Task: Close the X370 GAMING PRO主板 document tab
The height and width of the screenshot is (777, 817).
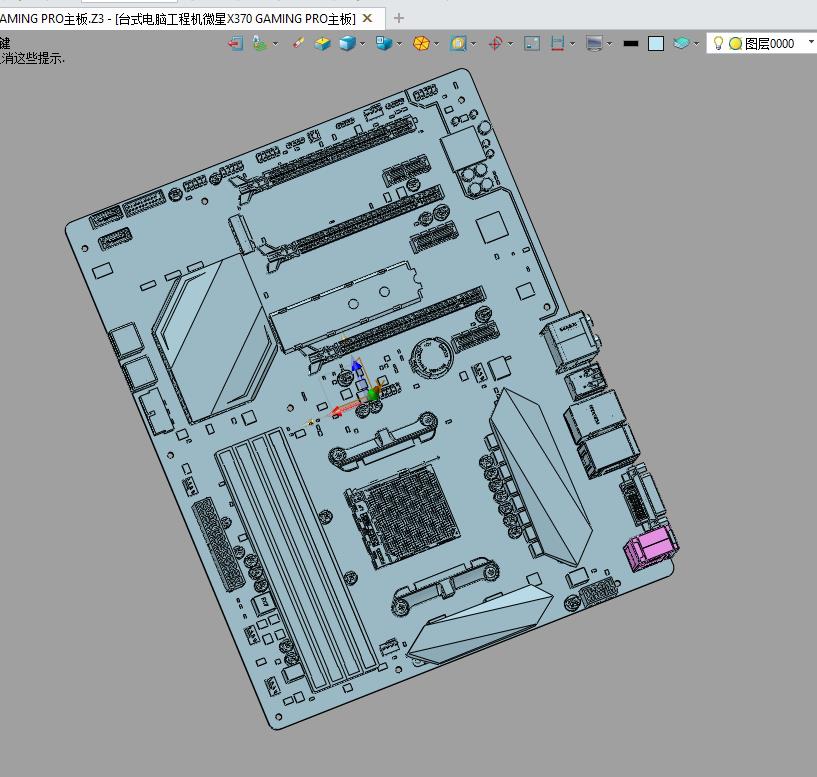Action: click(367, 19)
